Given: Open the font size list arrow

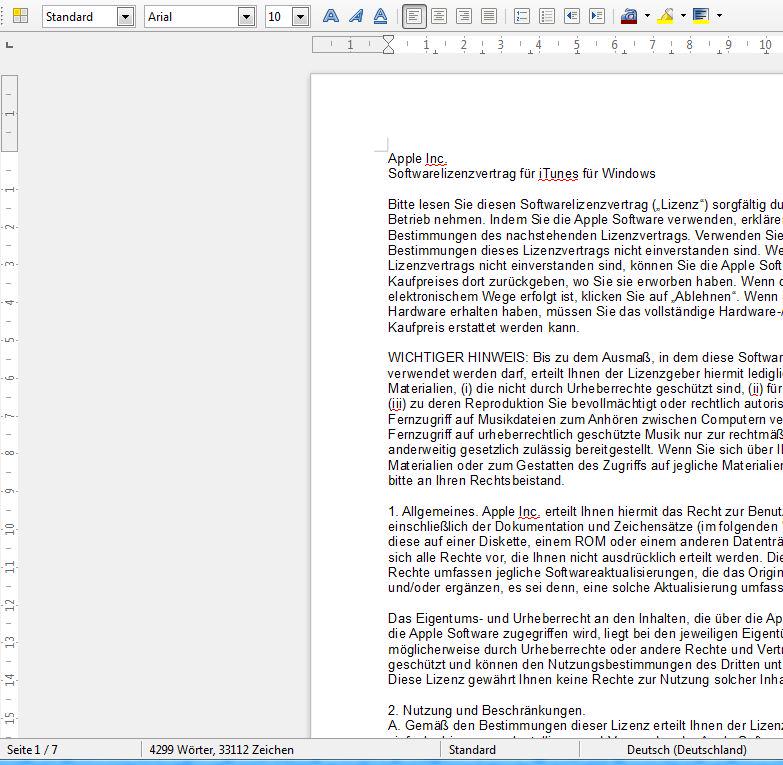Looking at the screenshot, I should [300, 17].
